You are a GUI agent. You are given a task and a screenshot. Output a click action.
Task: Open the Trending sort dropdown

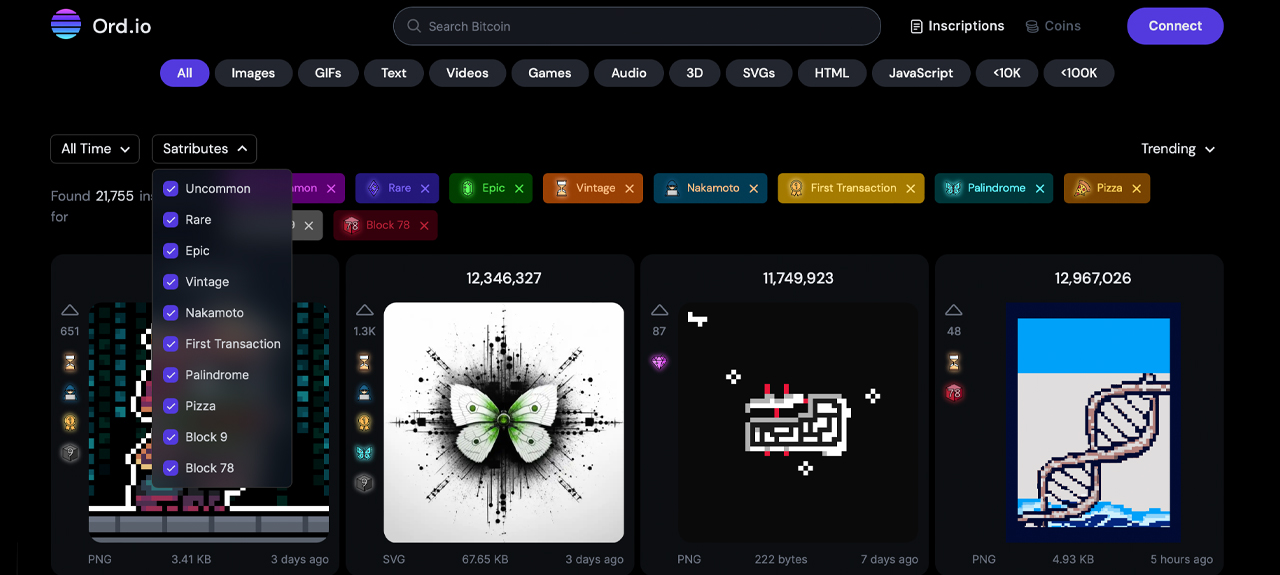[x=1178, y=149]
